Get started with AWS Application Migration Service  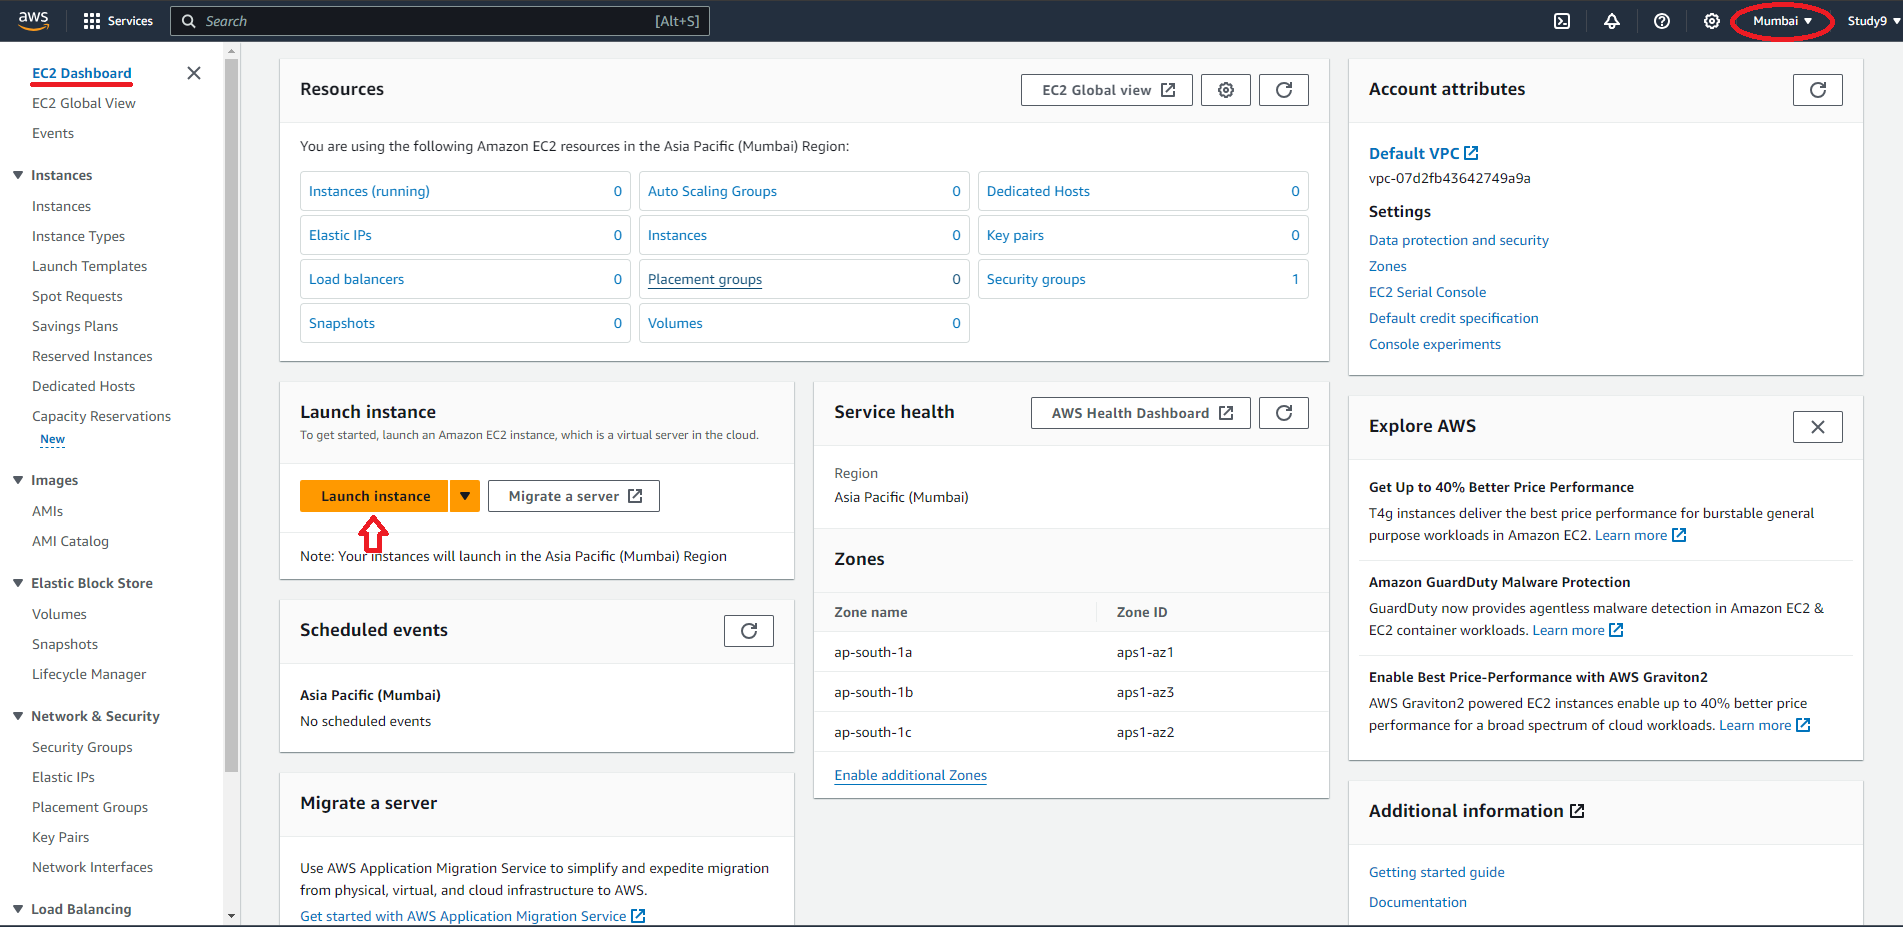(x=472, y=916)
